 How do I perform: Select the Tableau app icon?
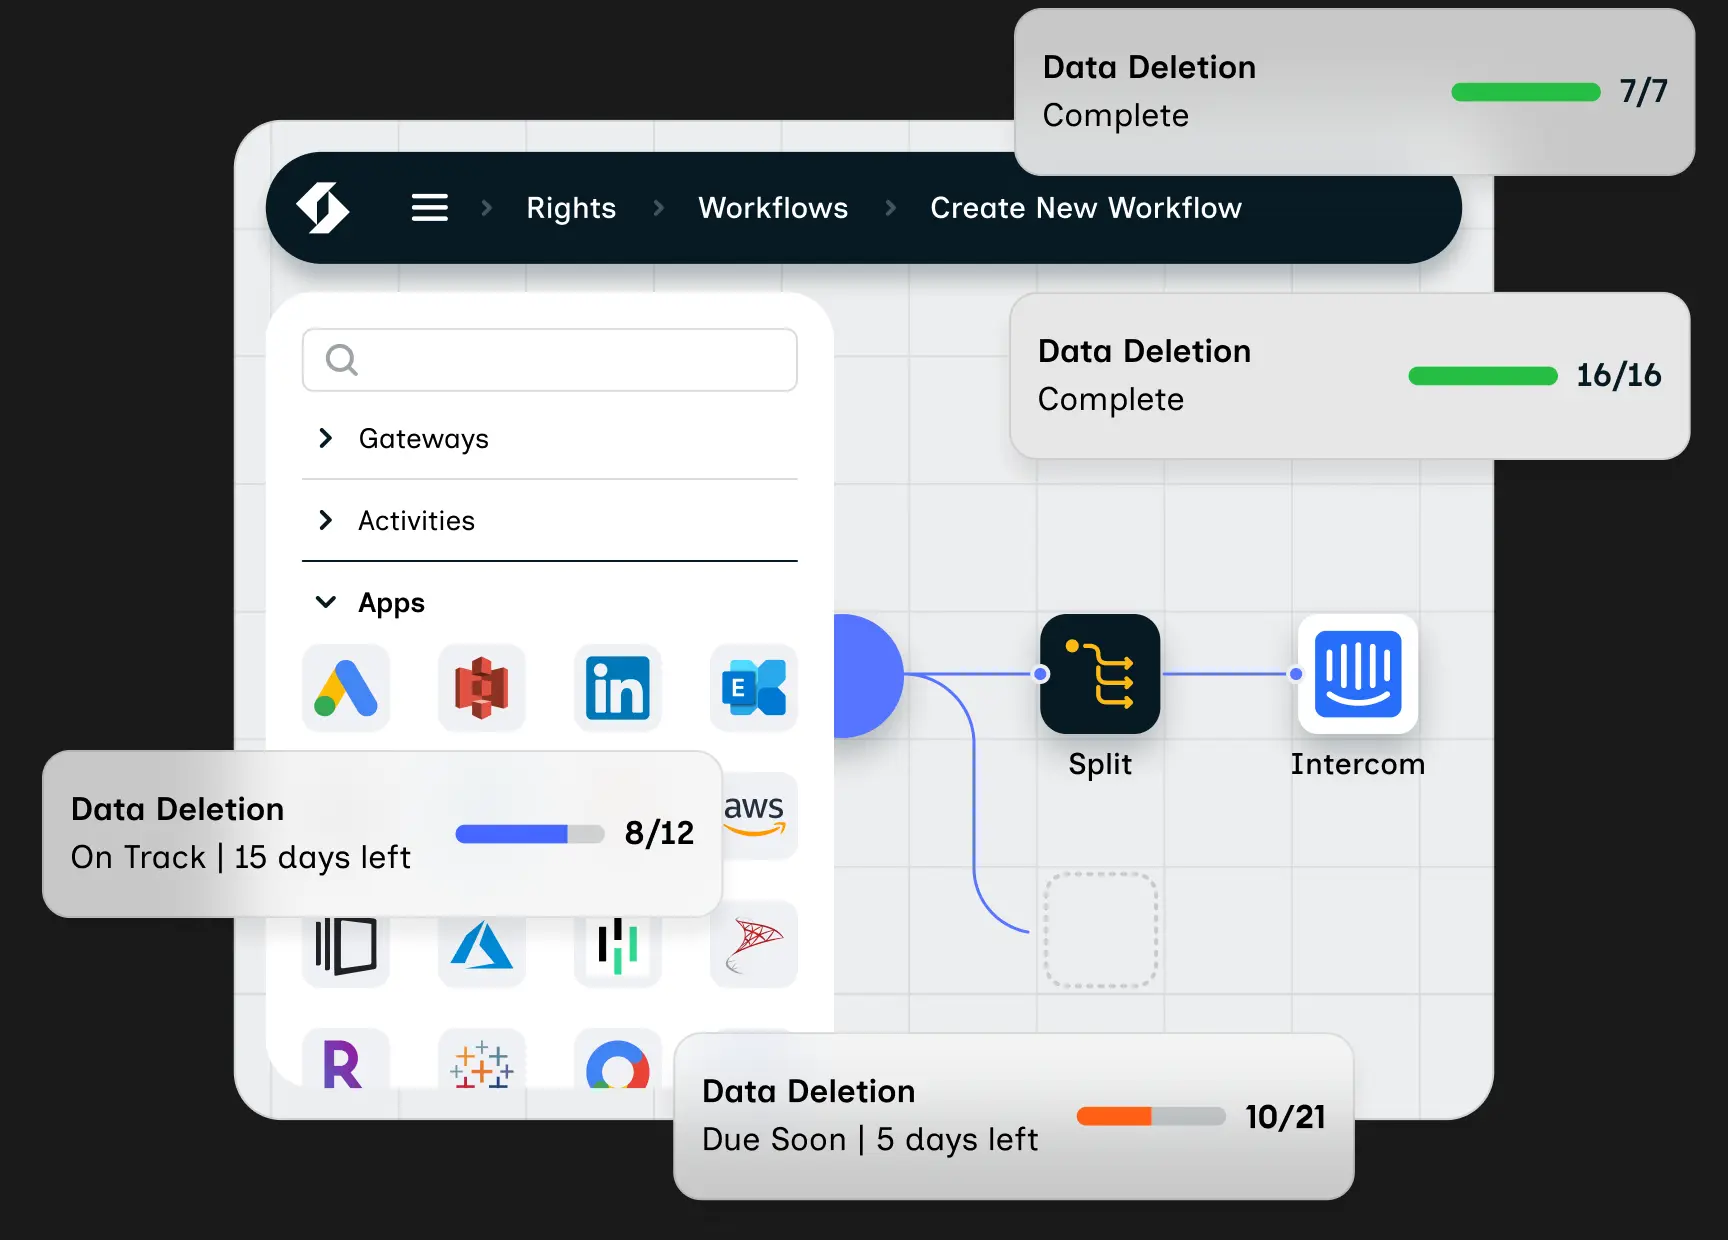tap(481, 1068)
